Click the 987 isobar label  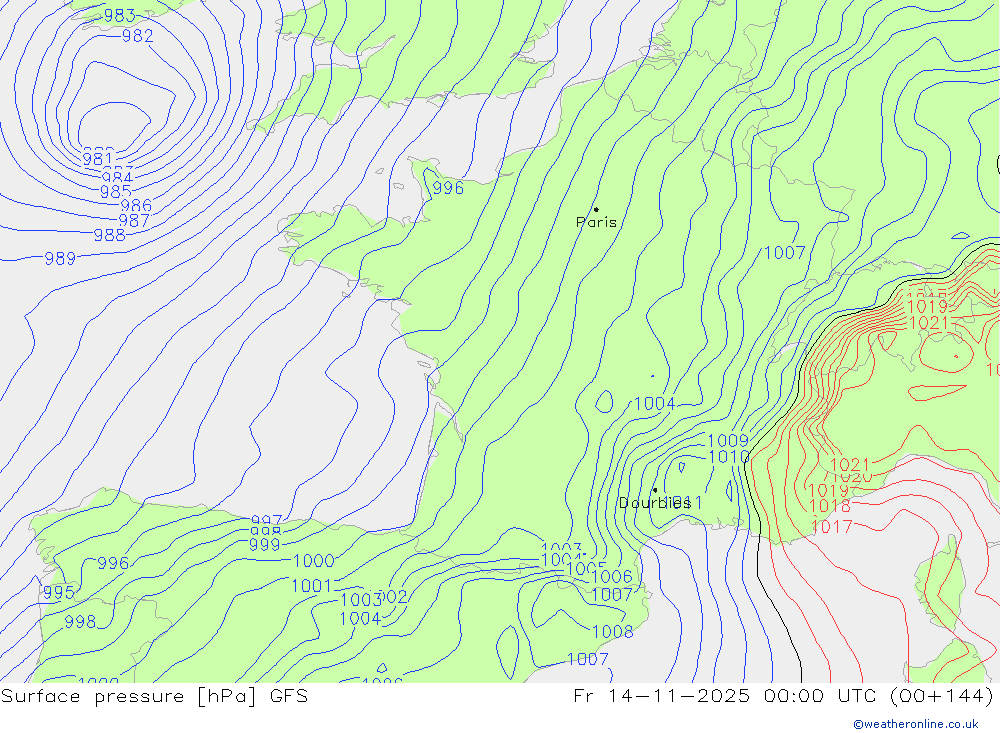134,221
